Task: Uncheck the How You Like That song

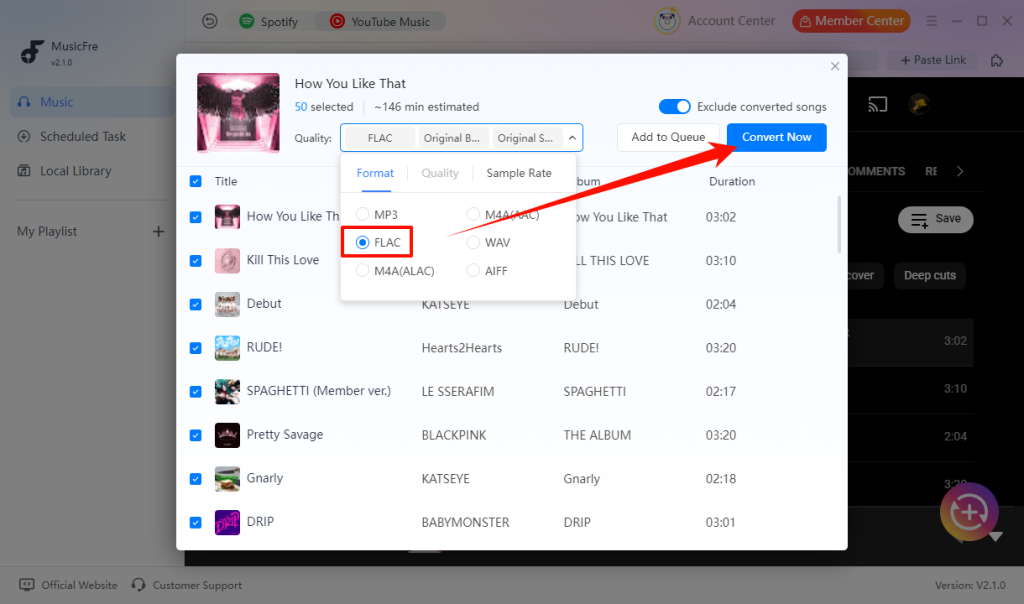Action: point(195,217)
